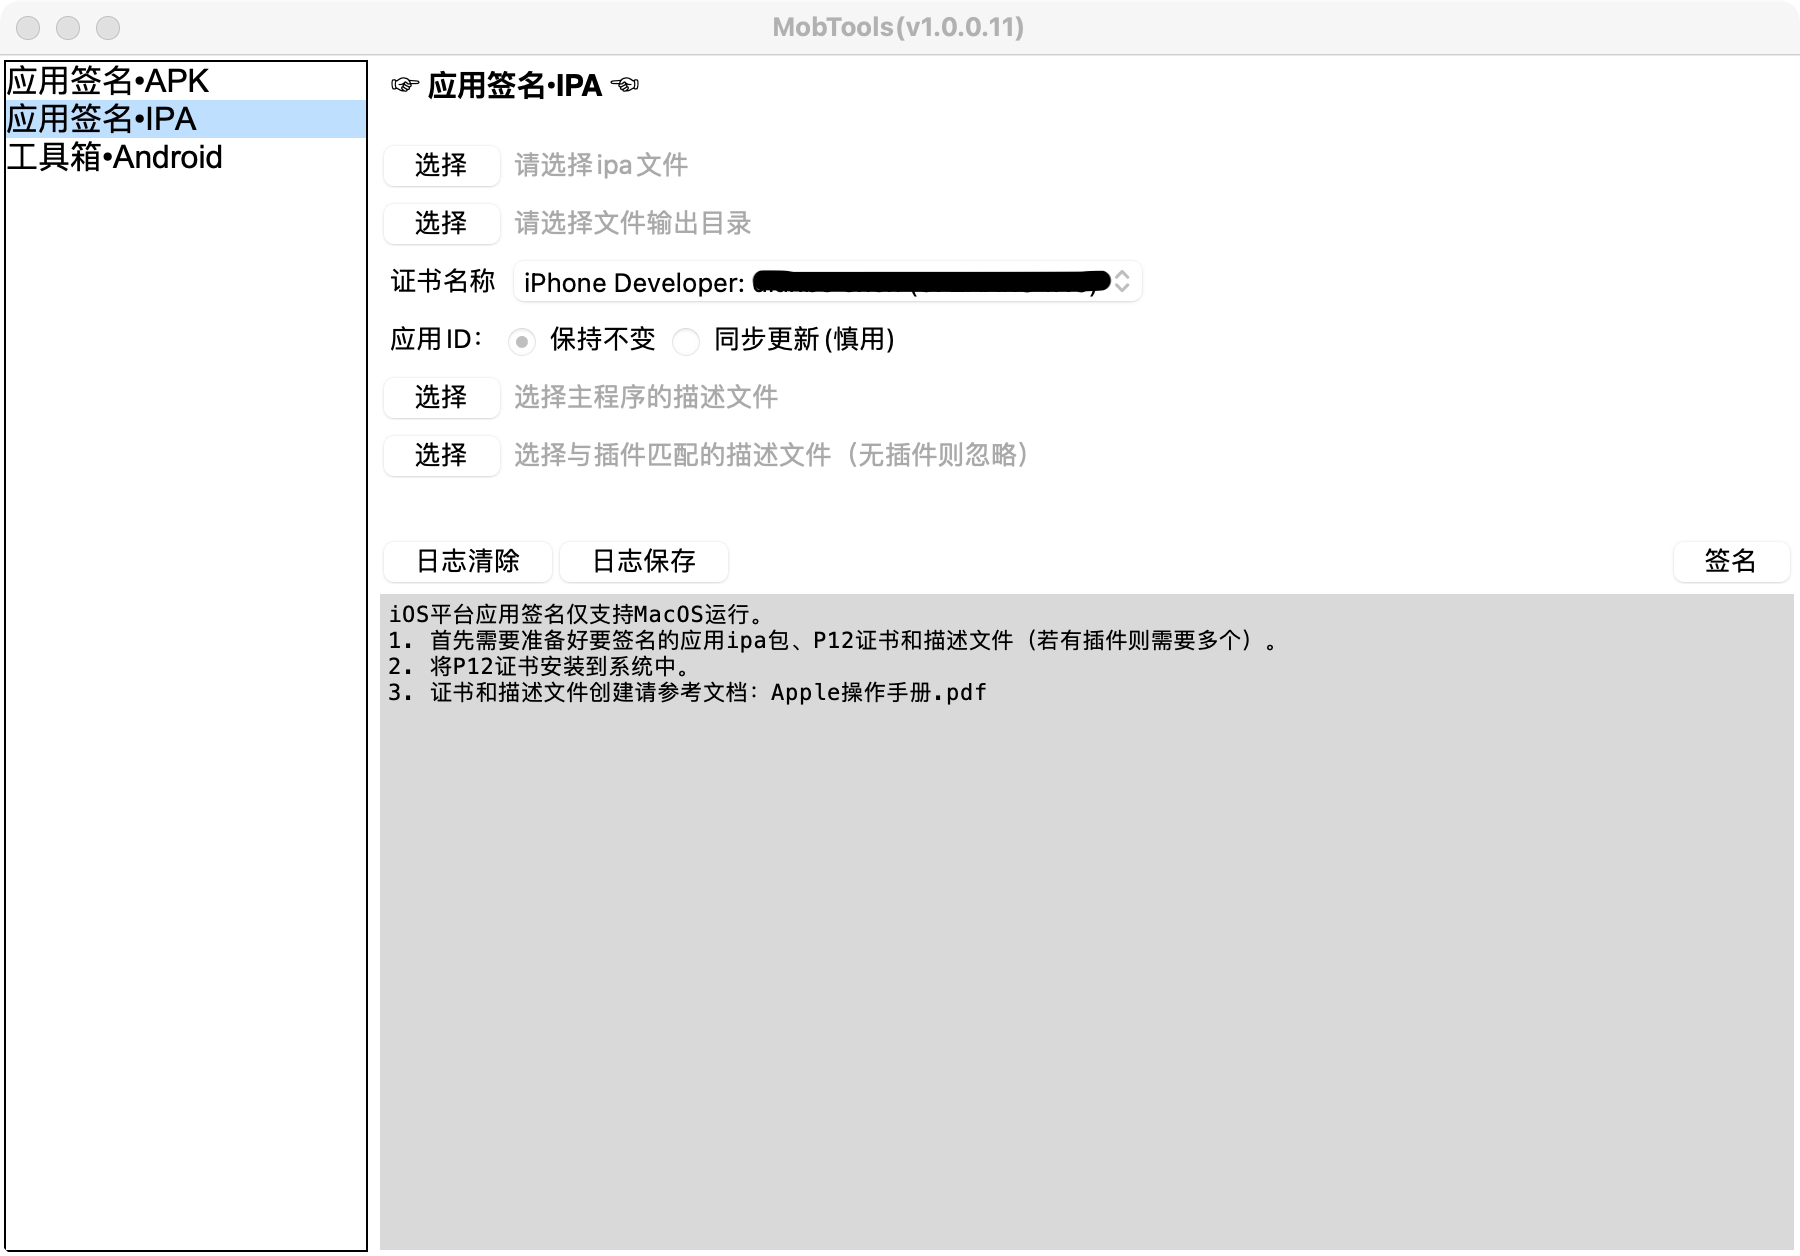Select 应用签名•IPA sidebar item

pyautogui.click(x=186, y=119)
